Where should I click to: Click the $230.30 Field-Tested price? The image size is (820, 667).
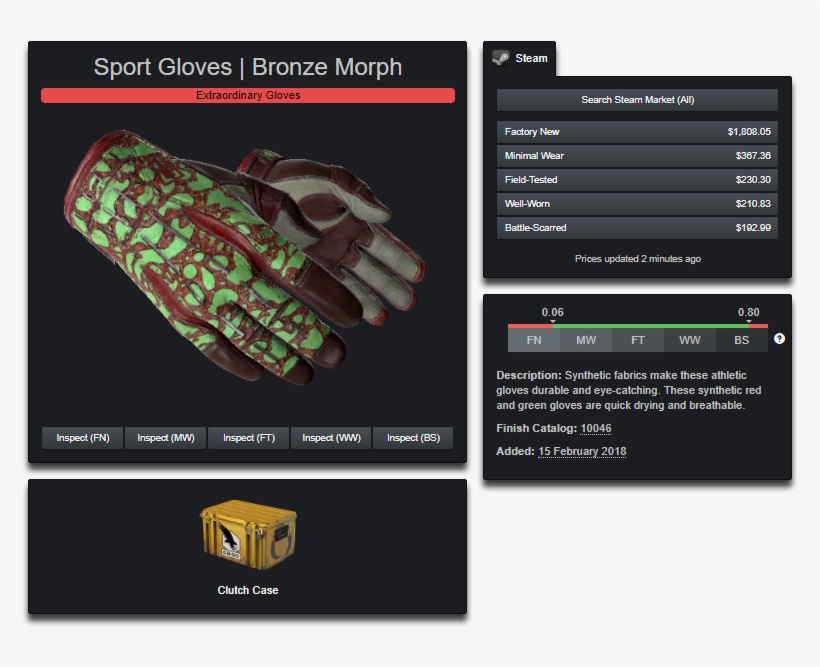[753, 180]
